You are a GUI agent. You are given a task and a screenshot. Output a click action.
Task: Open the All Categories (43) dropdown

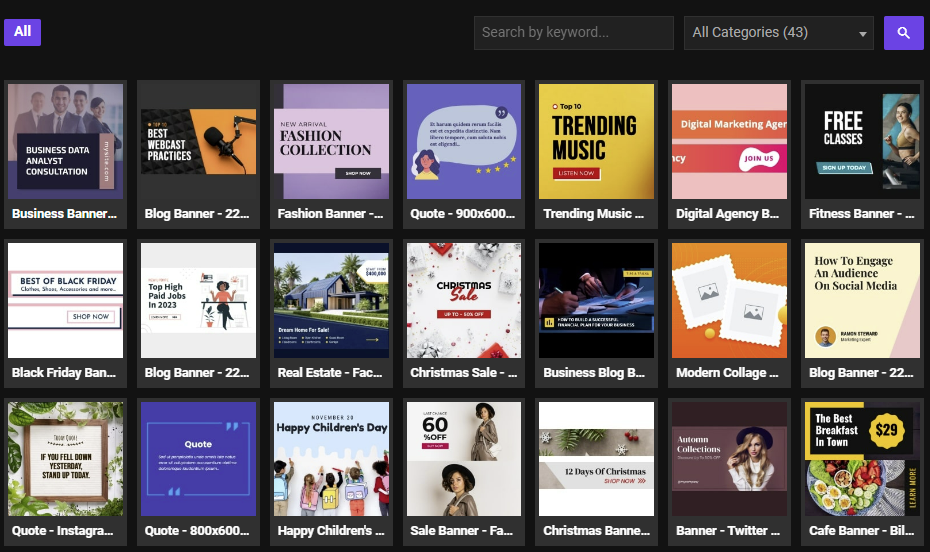(x=778, y=33)
